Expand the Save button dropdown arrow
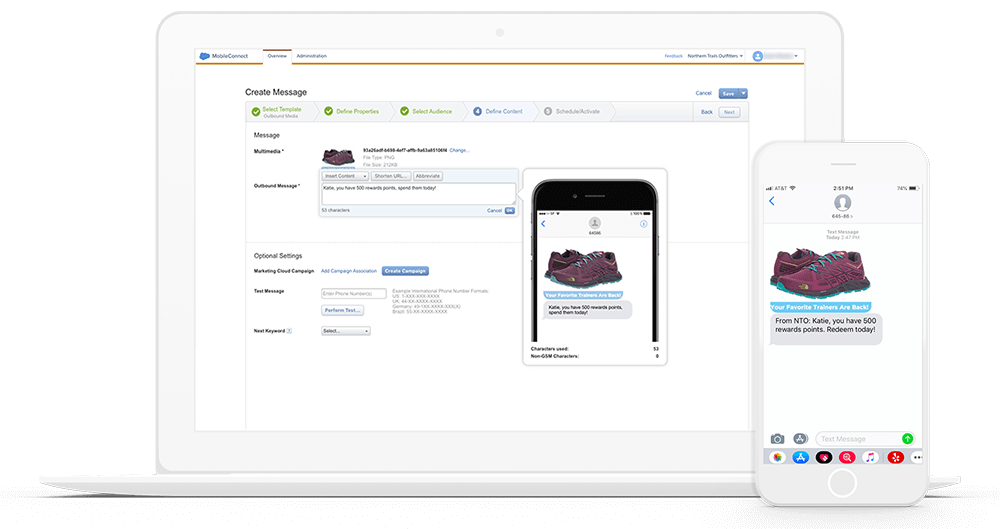Screen dimensions: 1000x529 744,93
